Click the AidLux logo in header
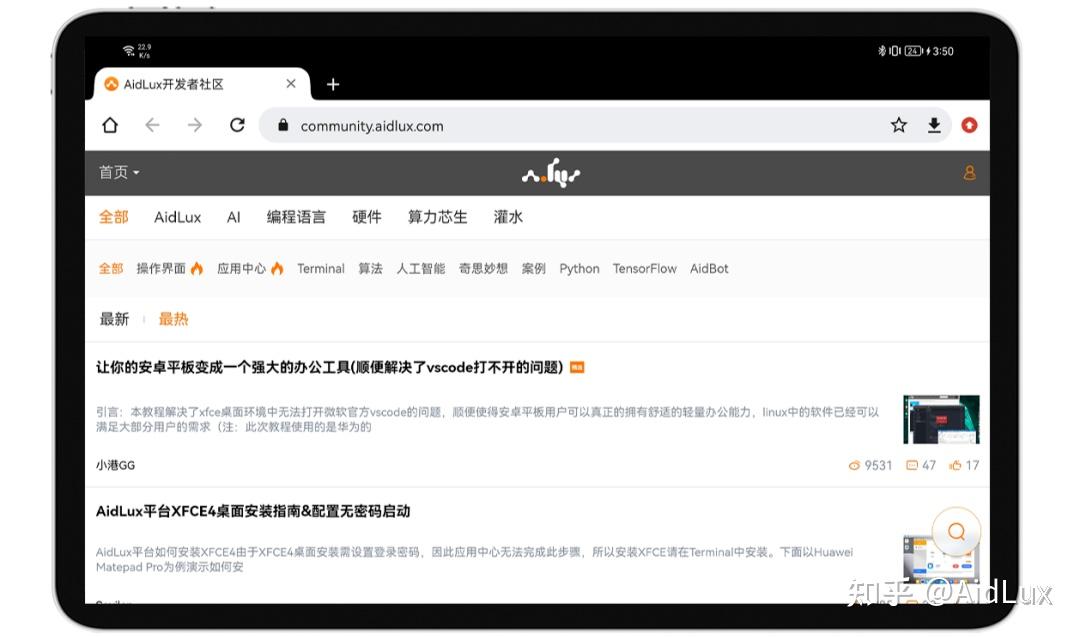1080x638 pixels. coord(551,173)
